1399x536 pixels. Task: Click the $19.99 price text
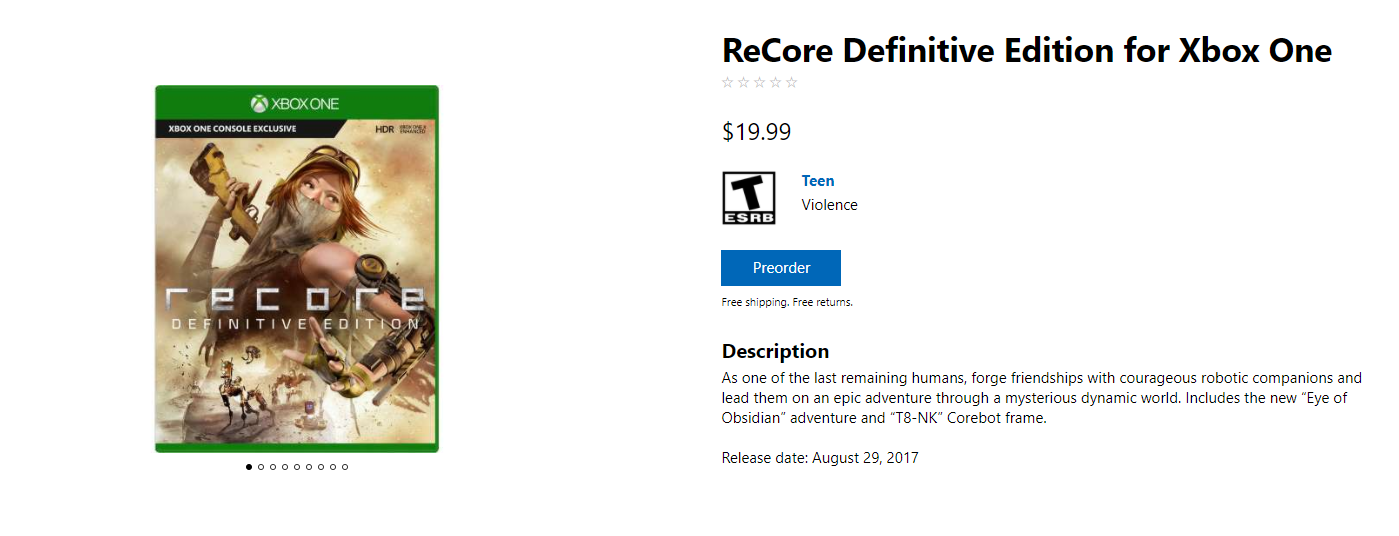pos(756,132)
